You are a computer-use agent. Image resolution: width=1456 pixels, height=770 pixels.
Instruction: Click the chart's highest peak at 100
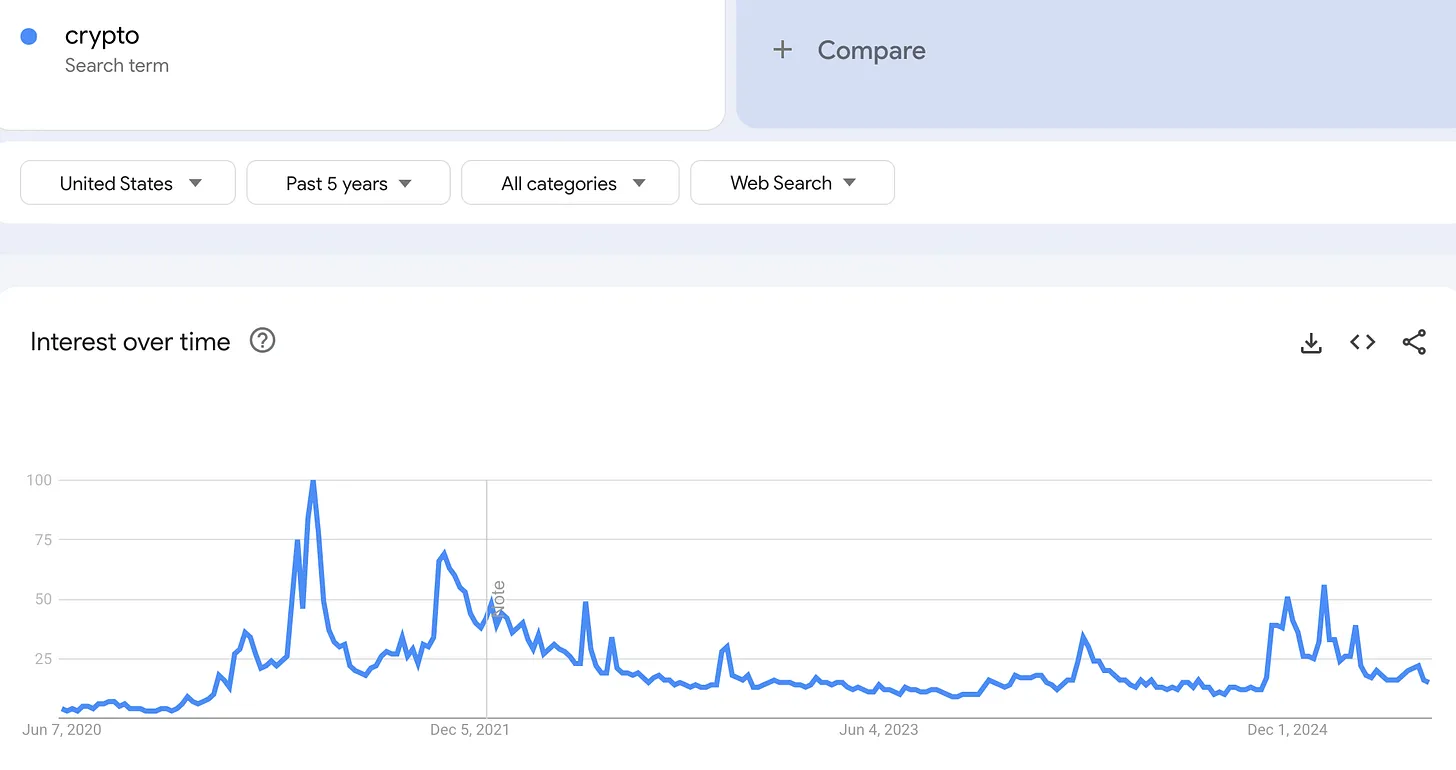click(313, 482)
